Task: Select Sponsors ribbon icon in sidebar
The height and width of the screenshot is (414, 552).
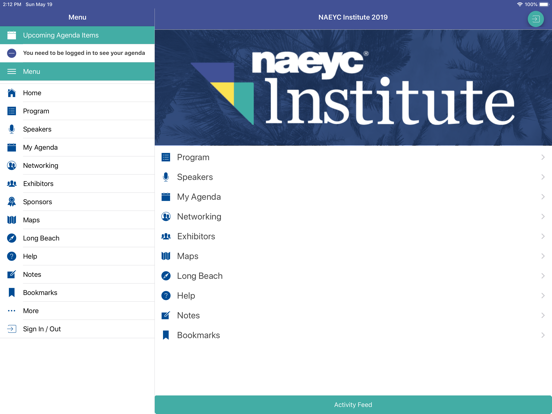Action: (12, 202)
